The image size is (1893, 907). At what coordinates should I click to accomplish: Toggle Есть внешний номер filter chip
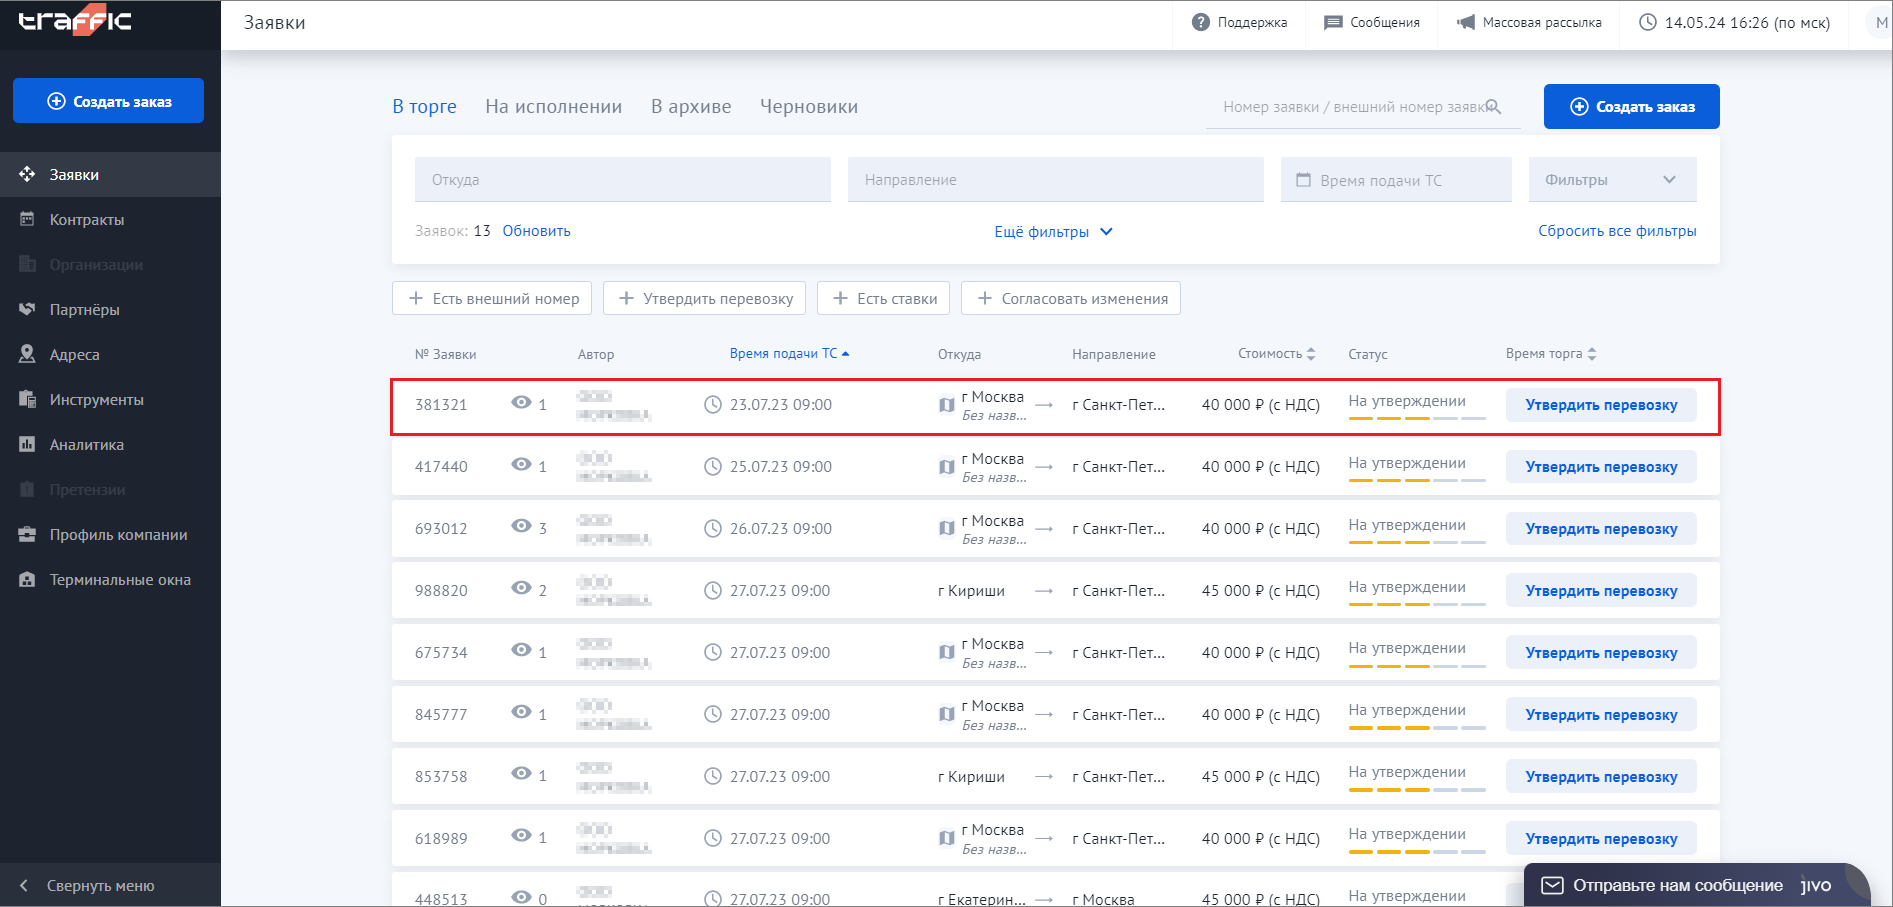(x=492, y=298)
